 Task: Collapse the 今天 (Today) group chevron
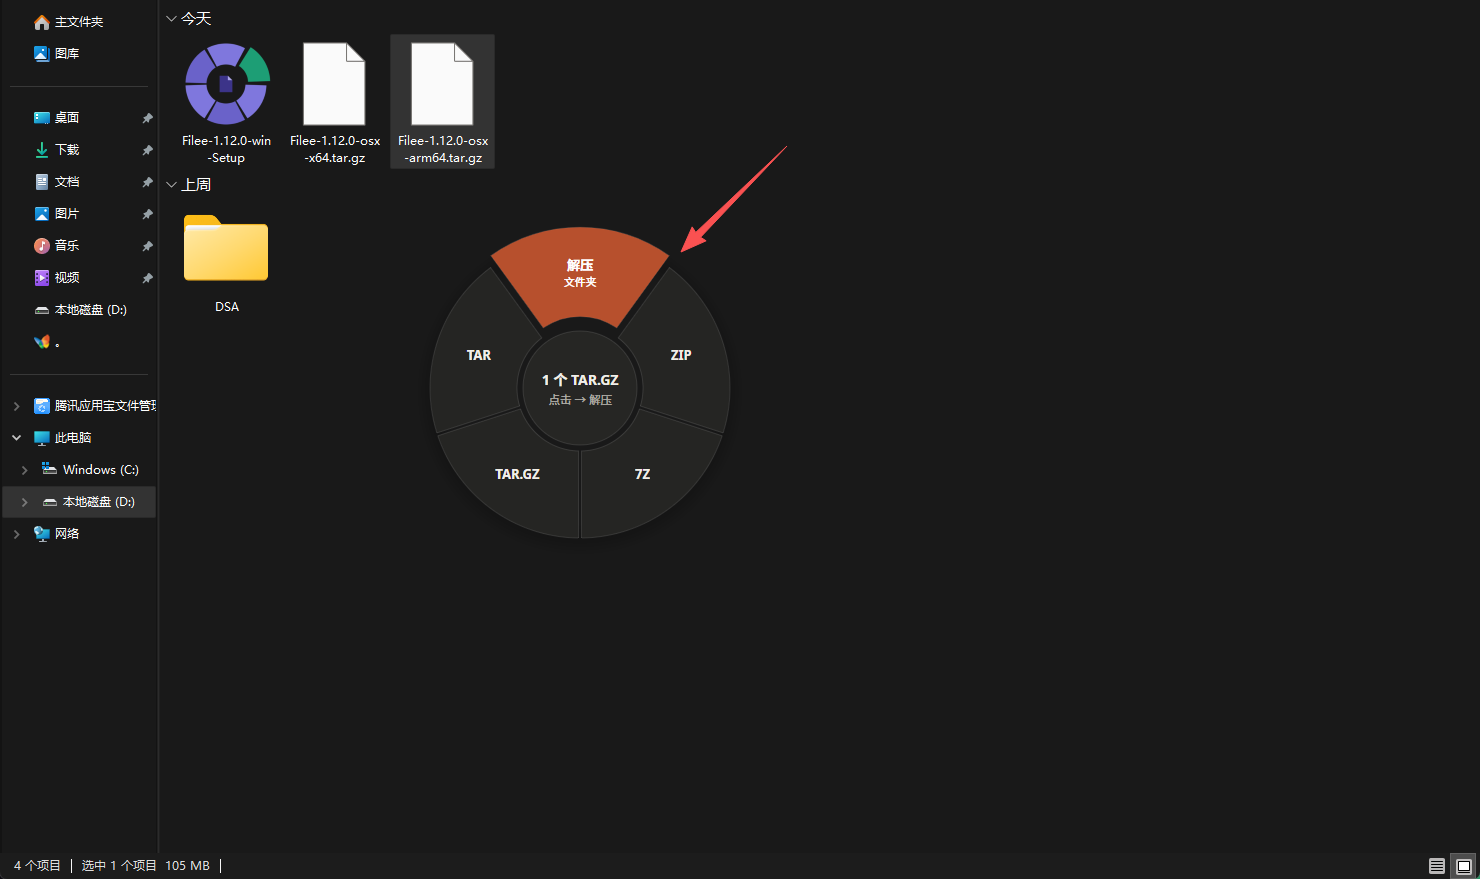point(171,19)
